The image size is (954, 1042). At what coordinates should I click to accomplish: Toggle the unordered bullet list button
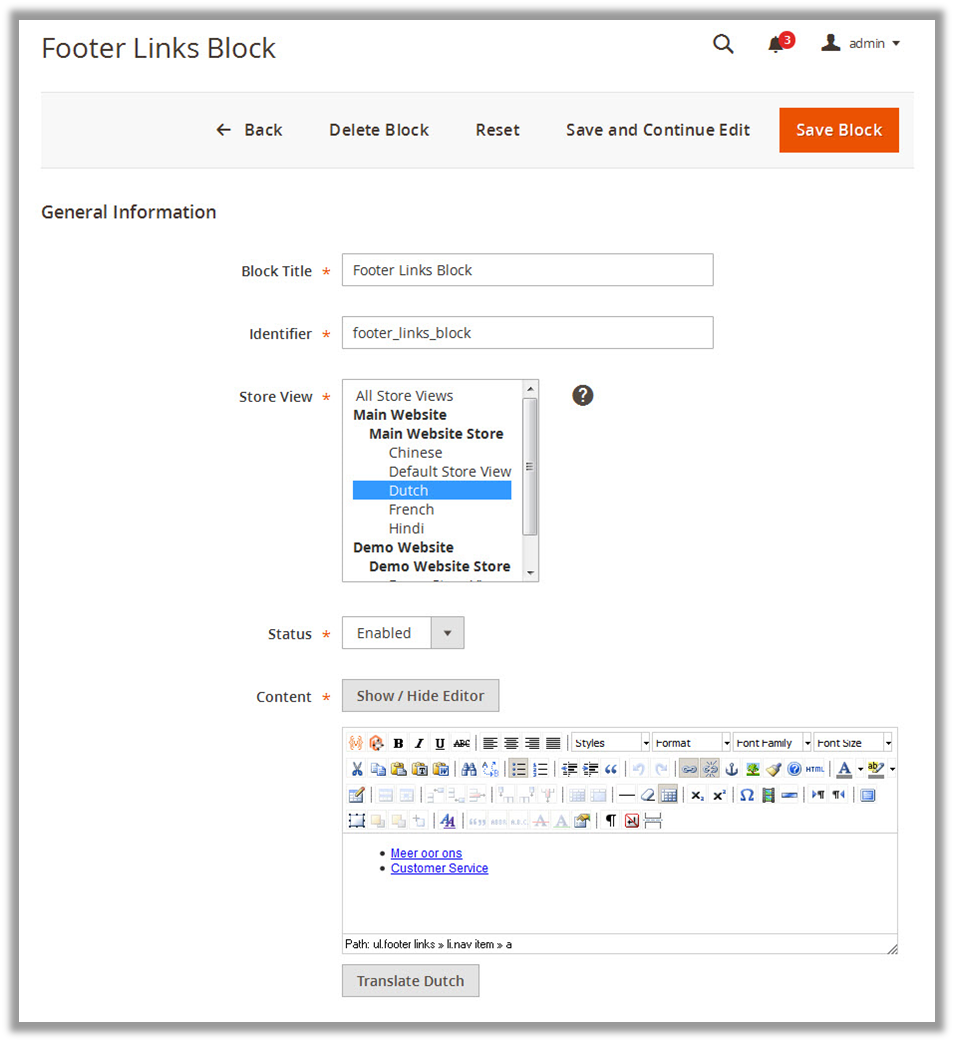click(x=518, y=769)
